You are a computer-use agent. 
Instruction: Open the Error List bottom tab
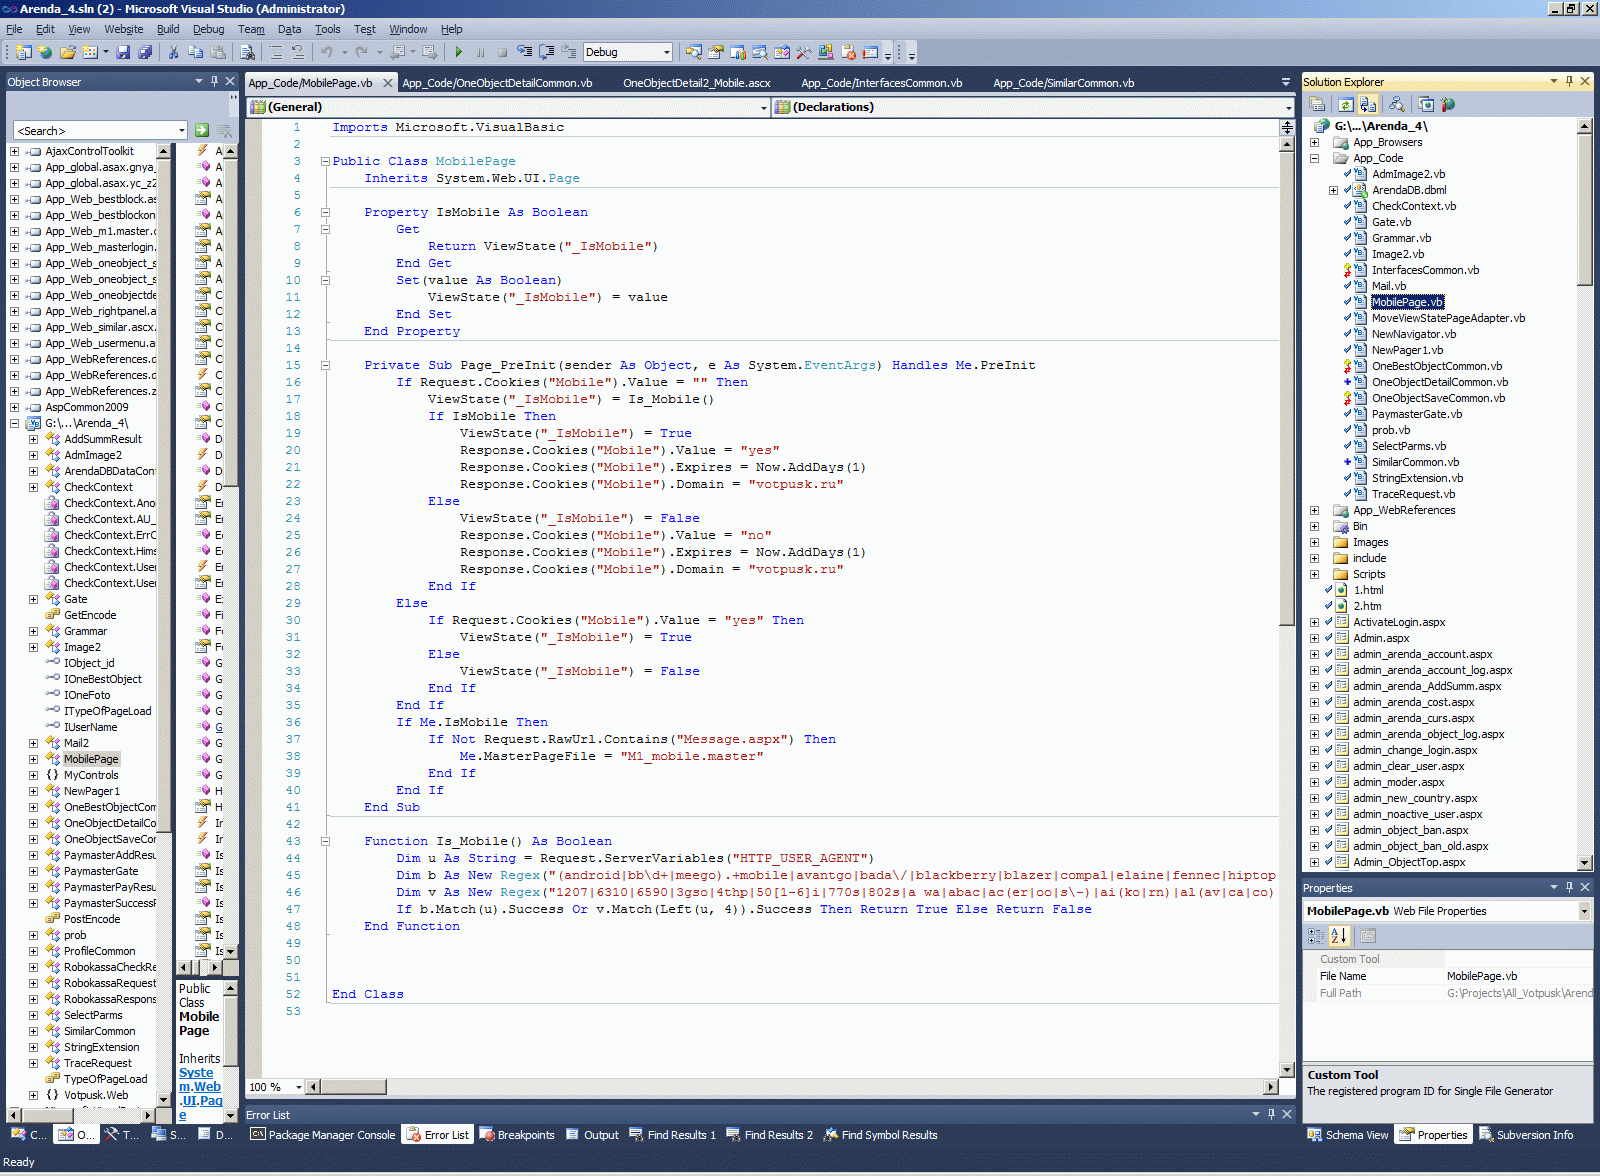[436, 1135]
